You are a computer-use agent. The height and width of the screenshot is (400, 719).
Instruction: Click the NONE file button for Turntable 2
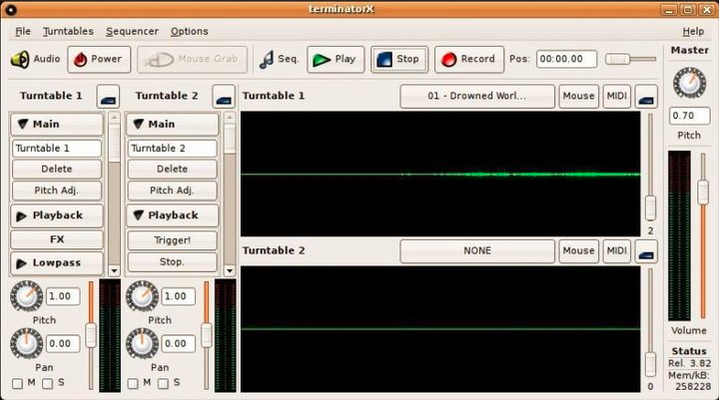tap(477, 251)
